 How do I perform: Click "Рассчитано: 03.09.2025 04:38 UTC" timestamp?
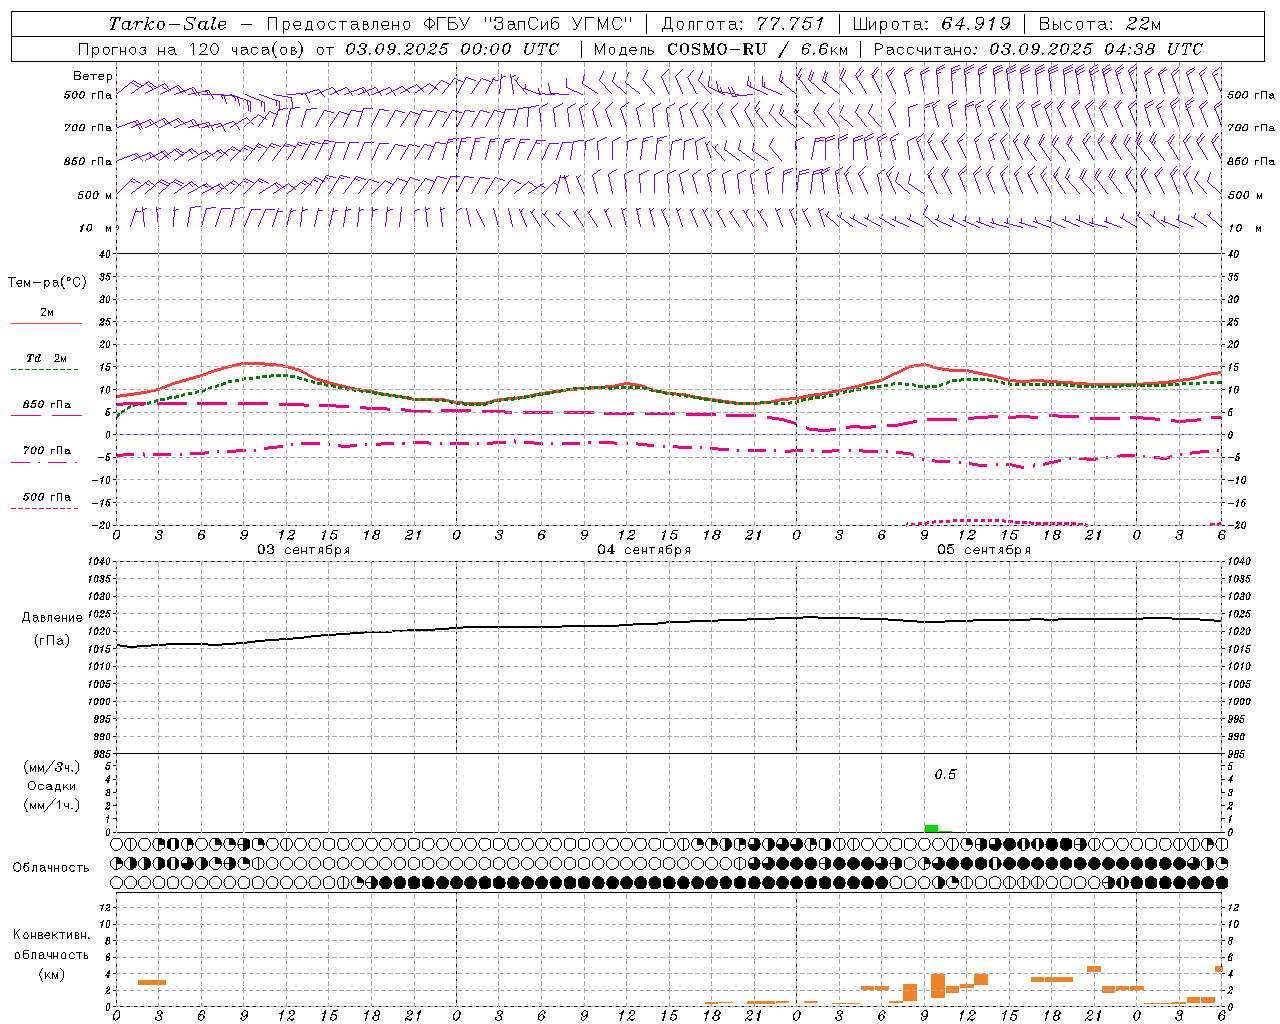[x=1038, y=49]
